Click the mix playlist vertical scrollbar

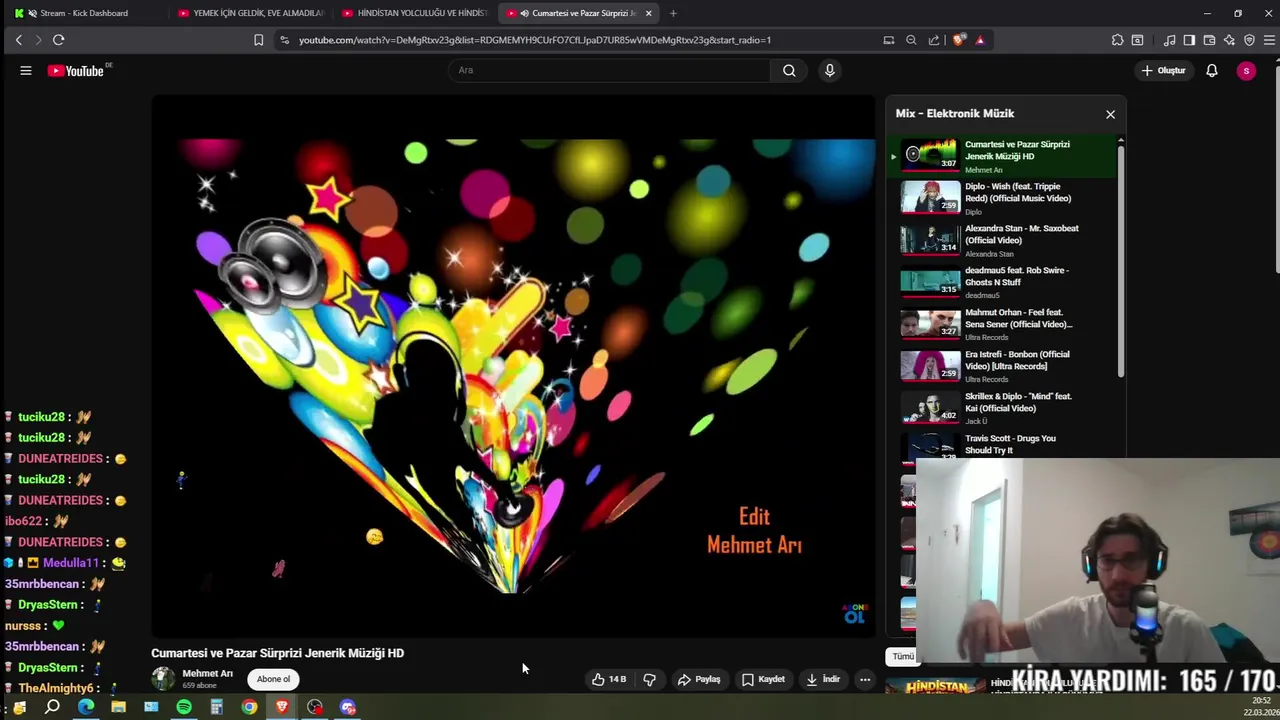point(1121,260)
